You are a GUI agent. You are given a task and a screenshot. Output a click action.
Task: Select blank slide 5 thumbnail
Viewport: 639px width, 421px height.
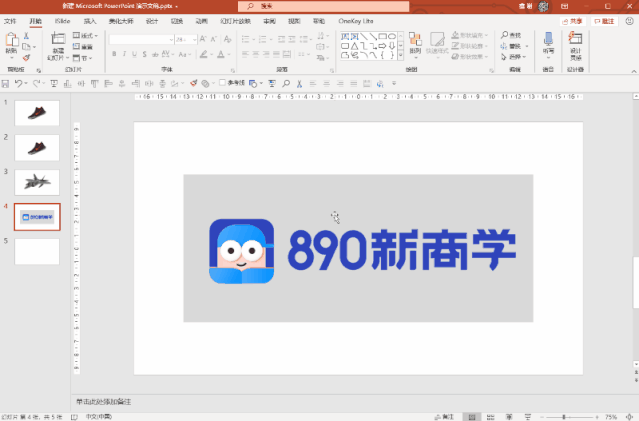pyautogui.click(x=37, y=251)
